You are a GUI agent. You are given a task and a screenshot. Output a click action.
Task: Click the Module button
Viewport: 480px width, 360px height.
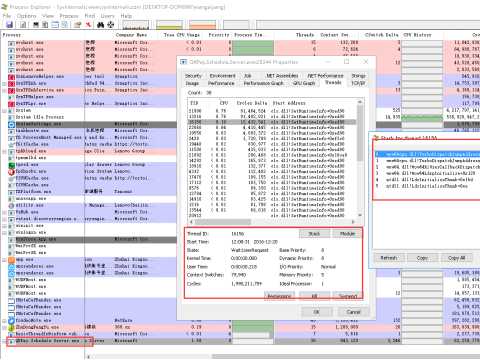pyautogui.click(x=347, y=234)
